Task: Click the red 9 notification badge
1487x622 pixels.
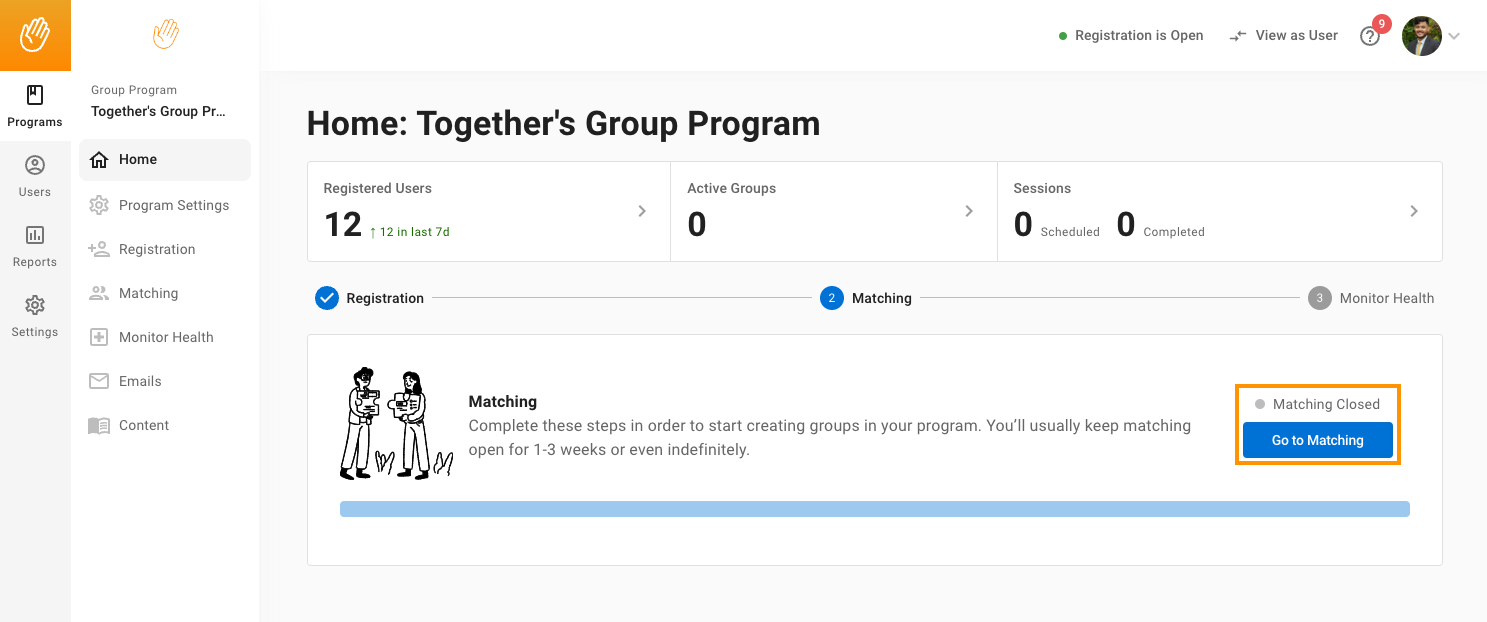Action: coord(1382,23)
